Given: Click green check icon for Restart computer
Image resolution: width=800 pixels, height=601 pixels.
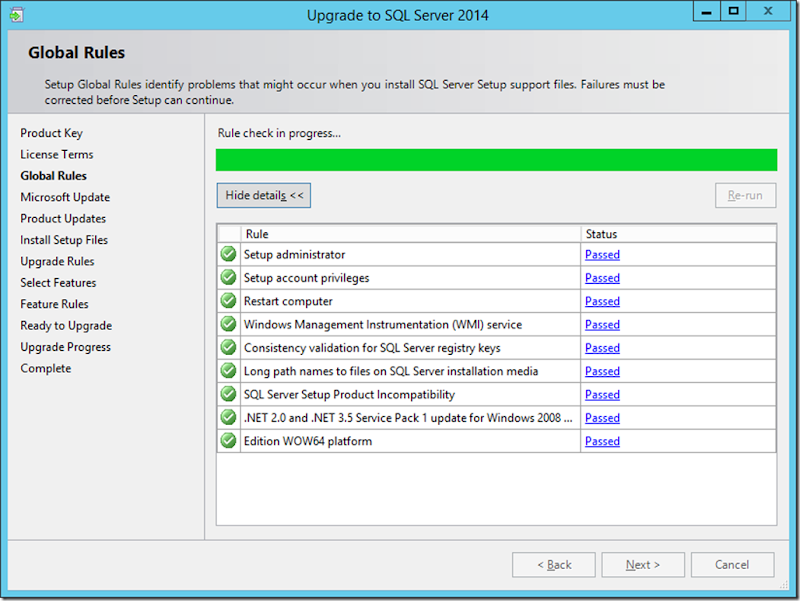Looking at the screenshot, I should coord(229,301).
